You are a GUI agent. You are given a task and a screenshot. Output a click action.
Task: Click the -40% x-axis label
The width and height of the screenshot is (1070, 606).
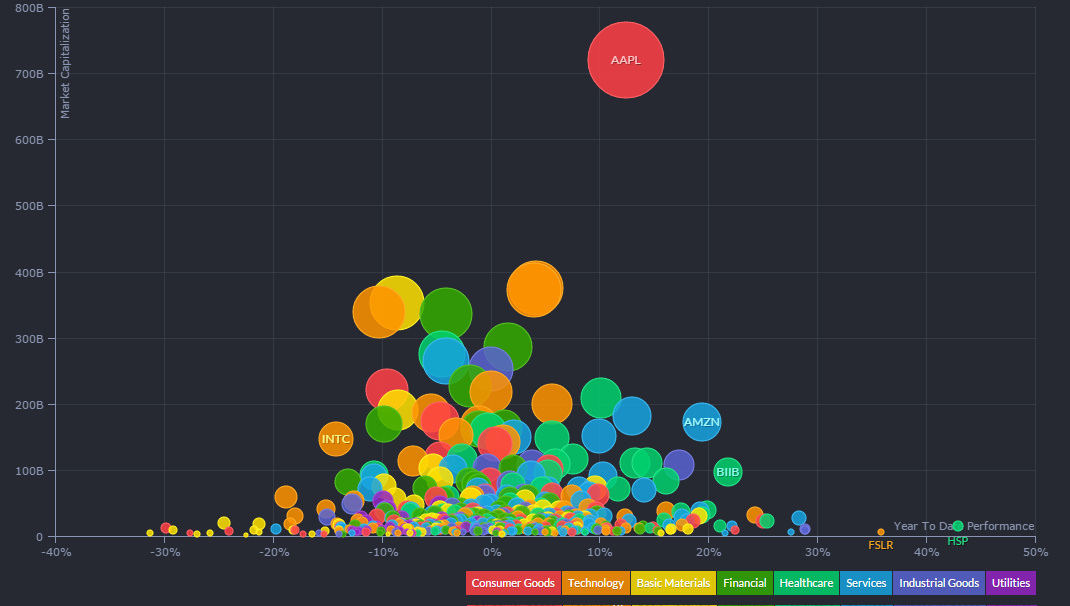tap(56, 552)
